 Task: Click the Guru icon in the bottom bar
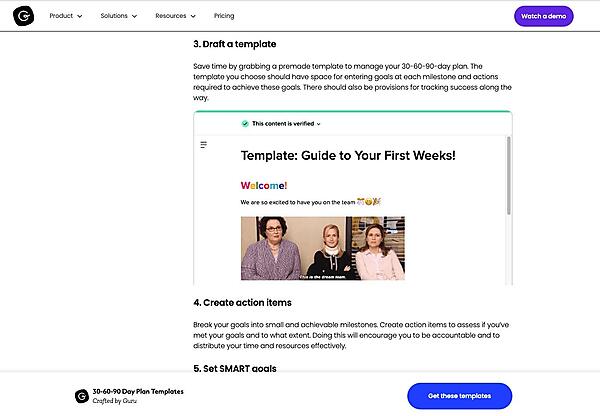tap(82, 396)
